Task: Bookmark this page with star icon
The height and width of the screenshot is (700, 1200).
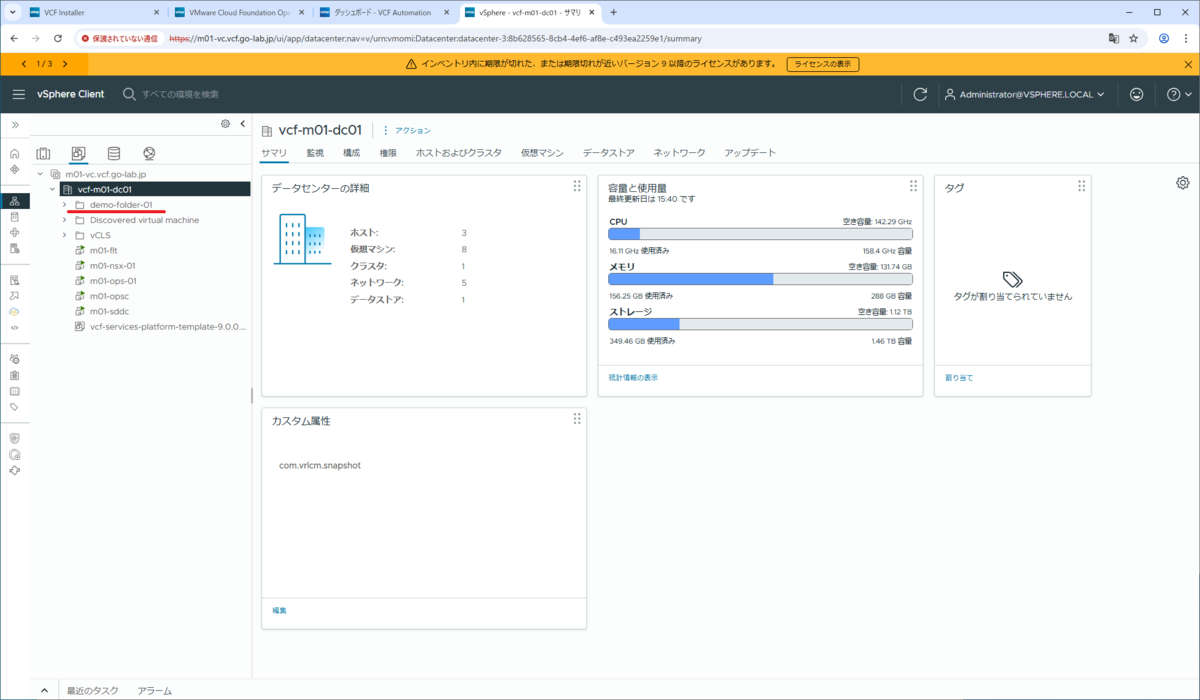Action: coord(1134,38)
